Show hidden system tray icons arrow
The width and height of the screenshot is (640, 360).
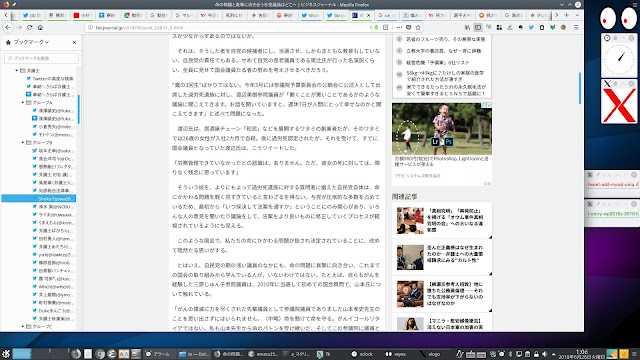[553, 354]
